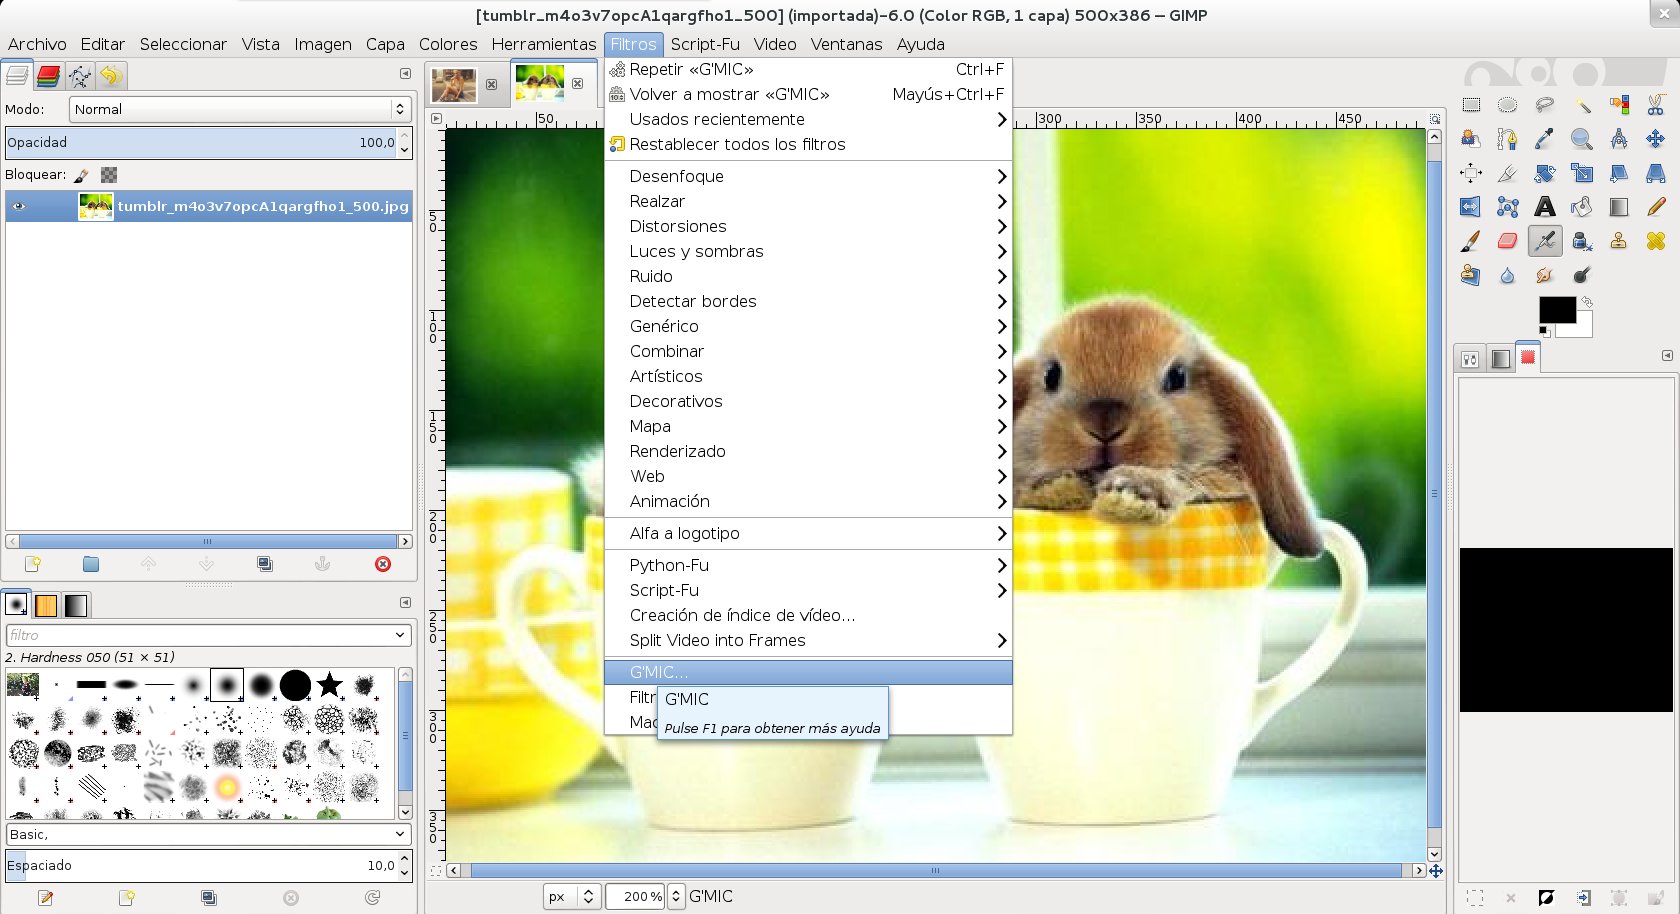Switch to the Paths tab
The width and height of the screenshot is (1680, 914).
point(80,76)
